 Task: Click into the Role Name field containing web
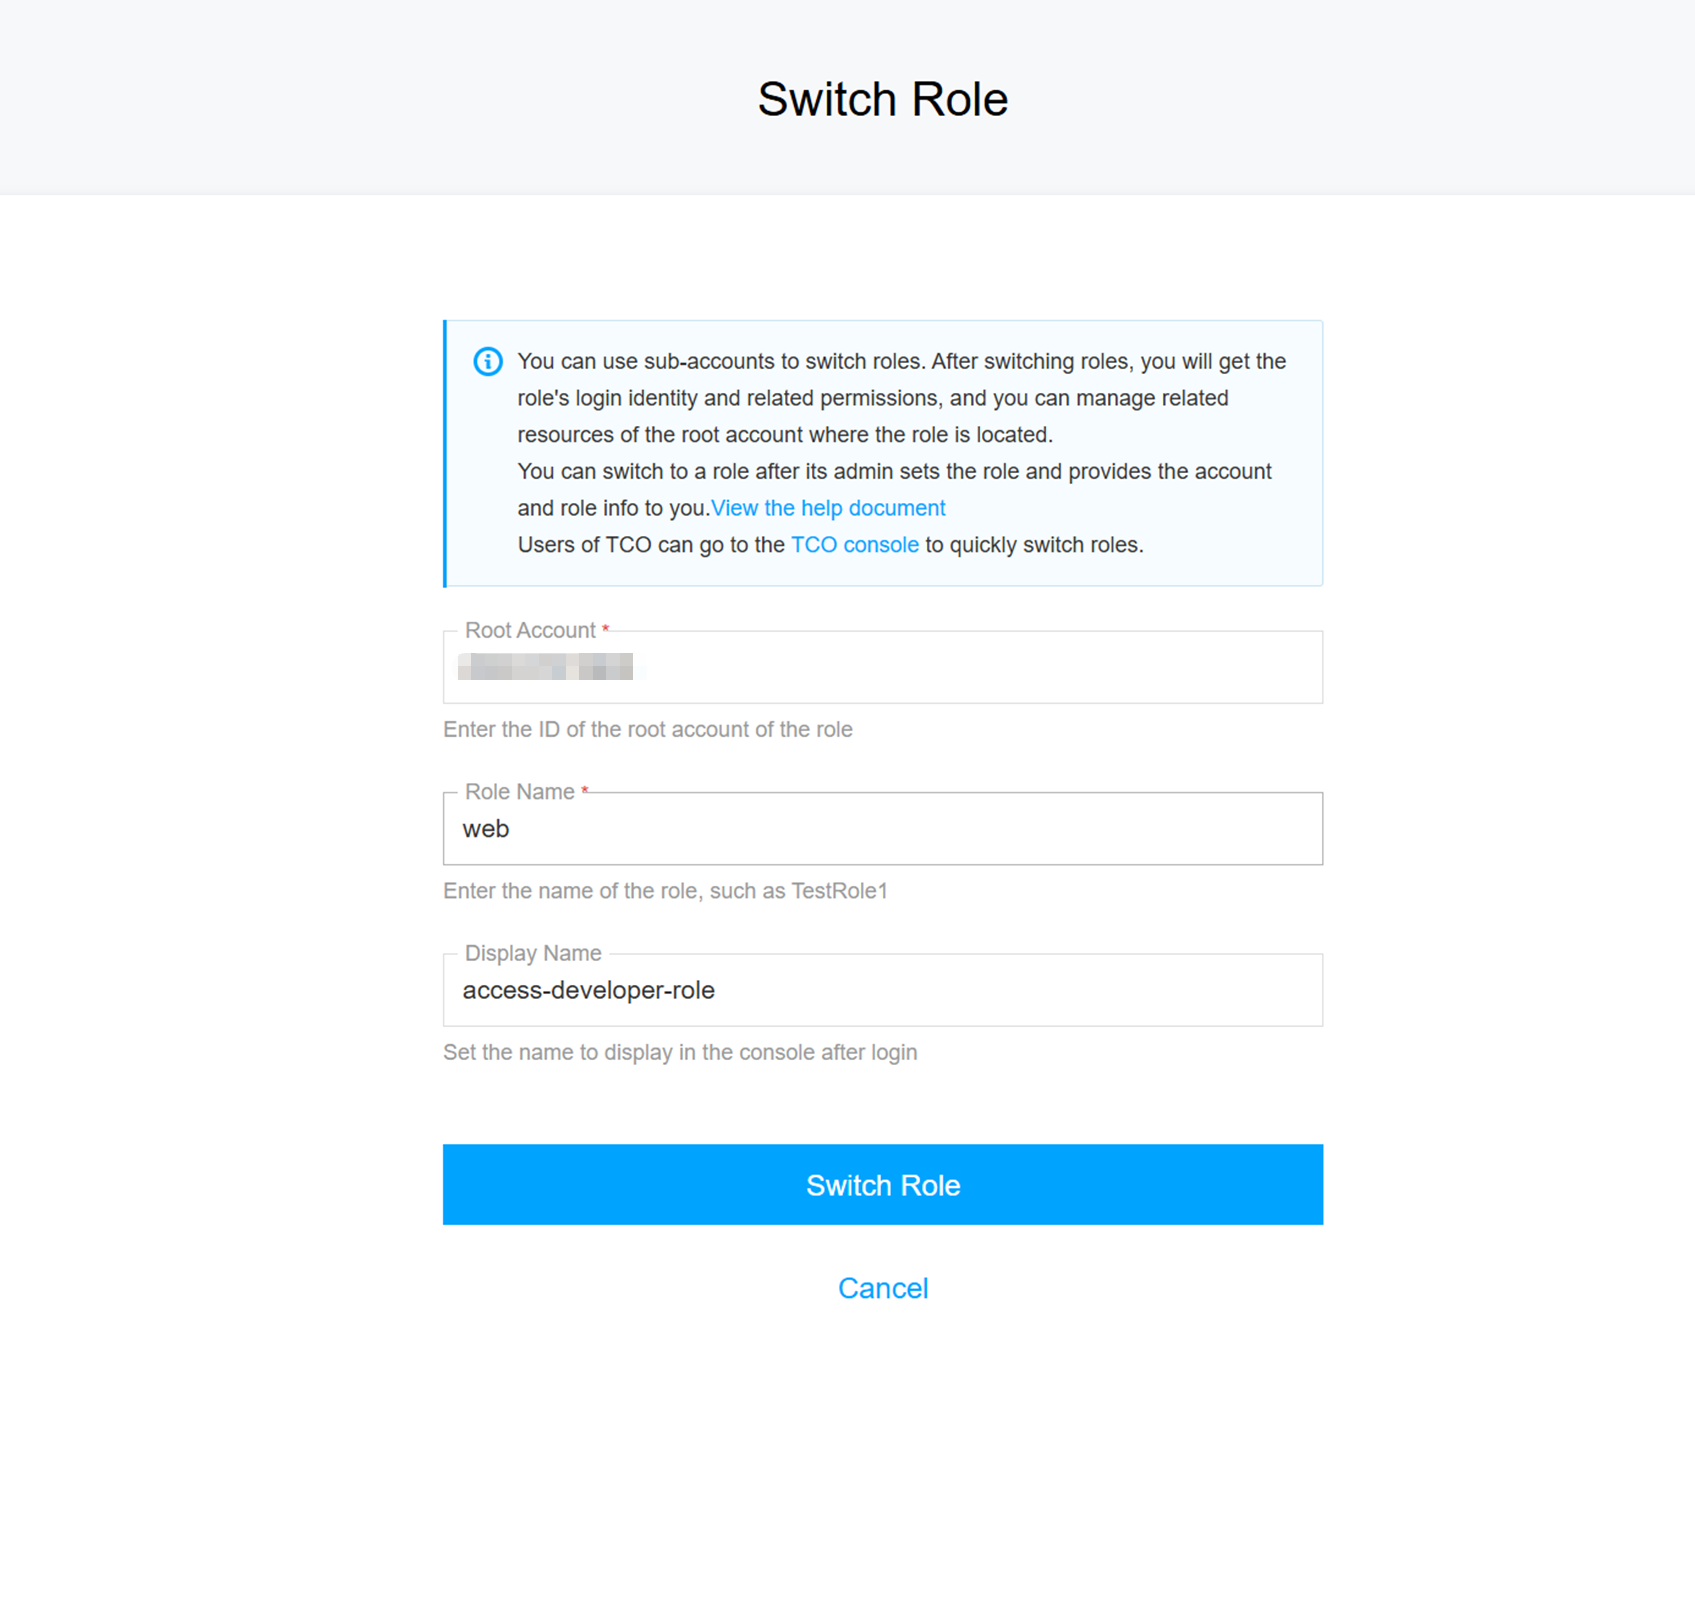(x=883, y=829)
